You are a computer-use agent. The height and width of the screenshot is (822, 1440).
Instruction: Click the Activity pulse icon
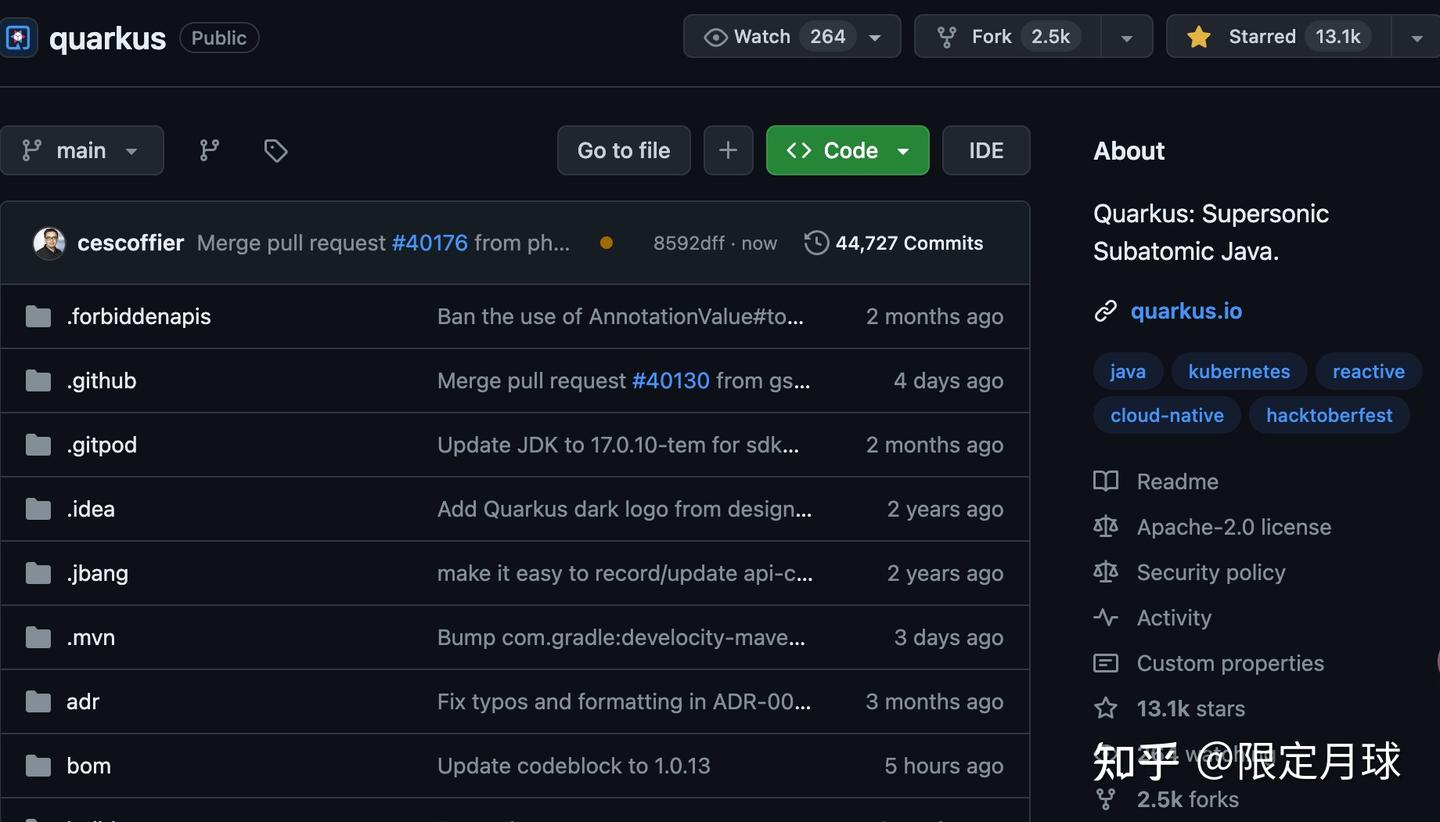click(x=1105, y=618)
